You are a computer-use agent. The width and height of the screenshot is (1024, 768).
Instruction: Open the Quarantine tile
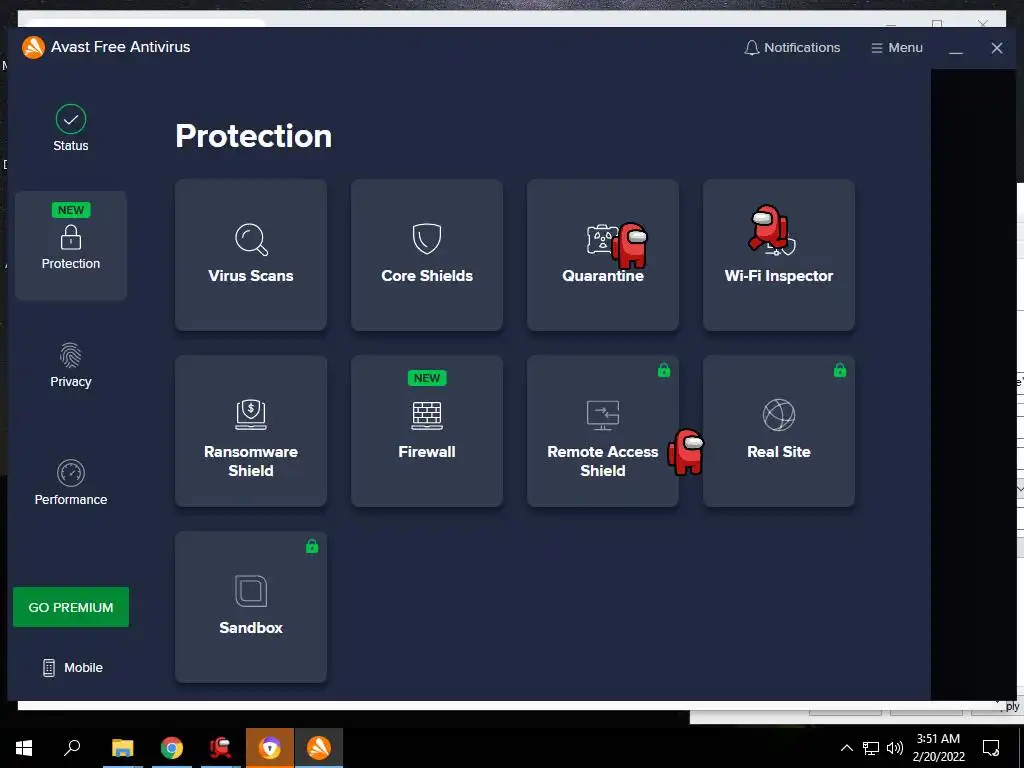click(x=603, y=255)
